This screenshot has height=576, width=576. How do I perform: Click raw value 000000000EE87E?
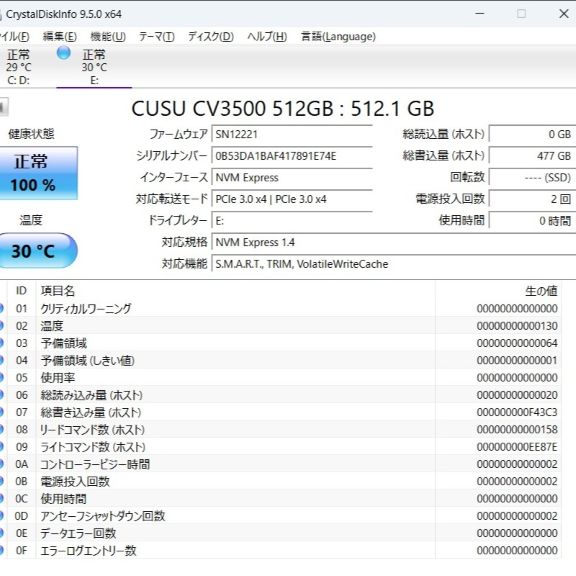click(517, 447)
